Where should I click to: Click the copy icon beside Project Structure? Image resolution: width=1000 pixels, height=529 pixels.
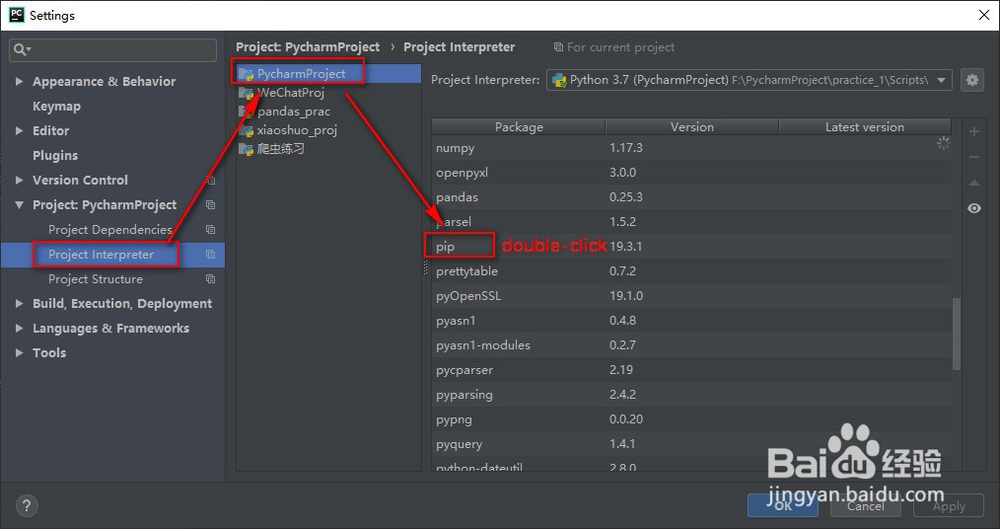point(210,279)
